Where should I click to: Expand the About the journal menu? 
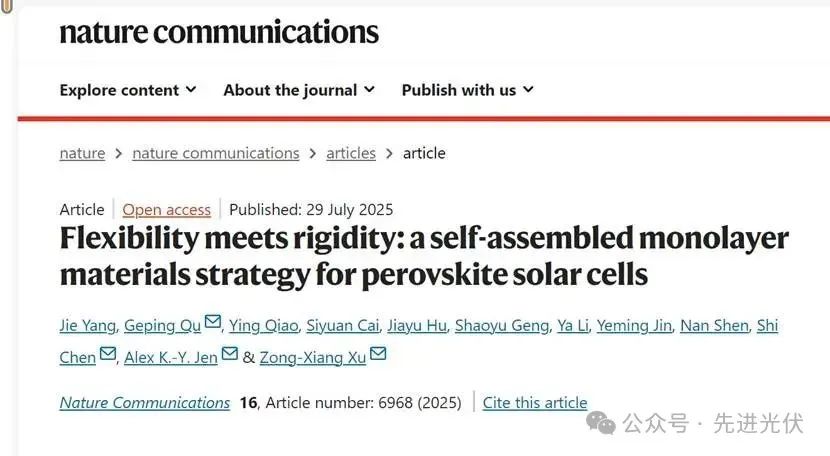tap(299, 90)
